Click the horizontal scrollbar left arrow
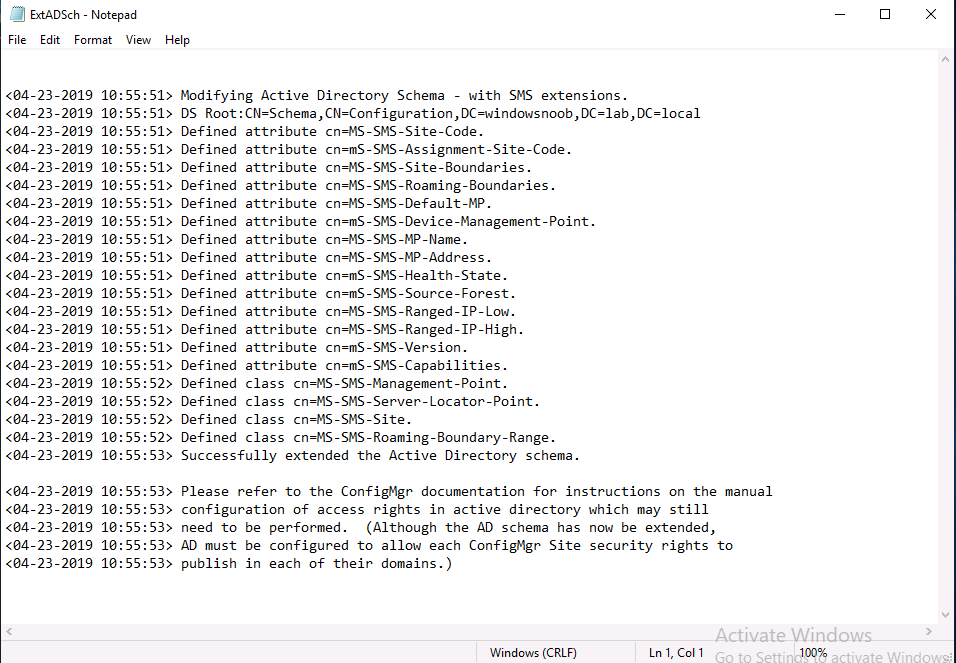The height and width of the screenshot is (663, 956). [9, 631]
